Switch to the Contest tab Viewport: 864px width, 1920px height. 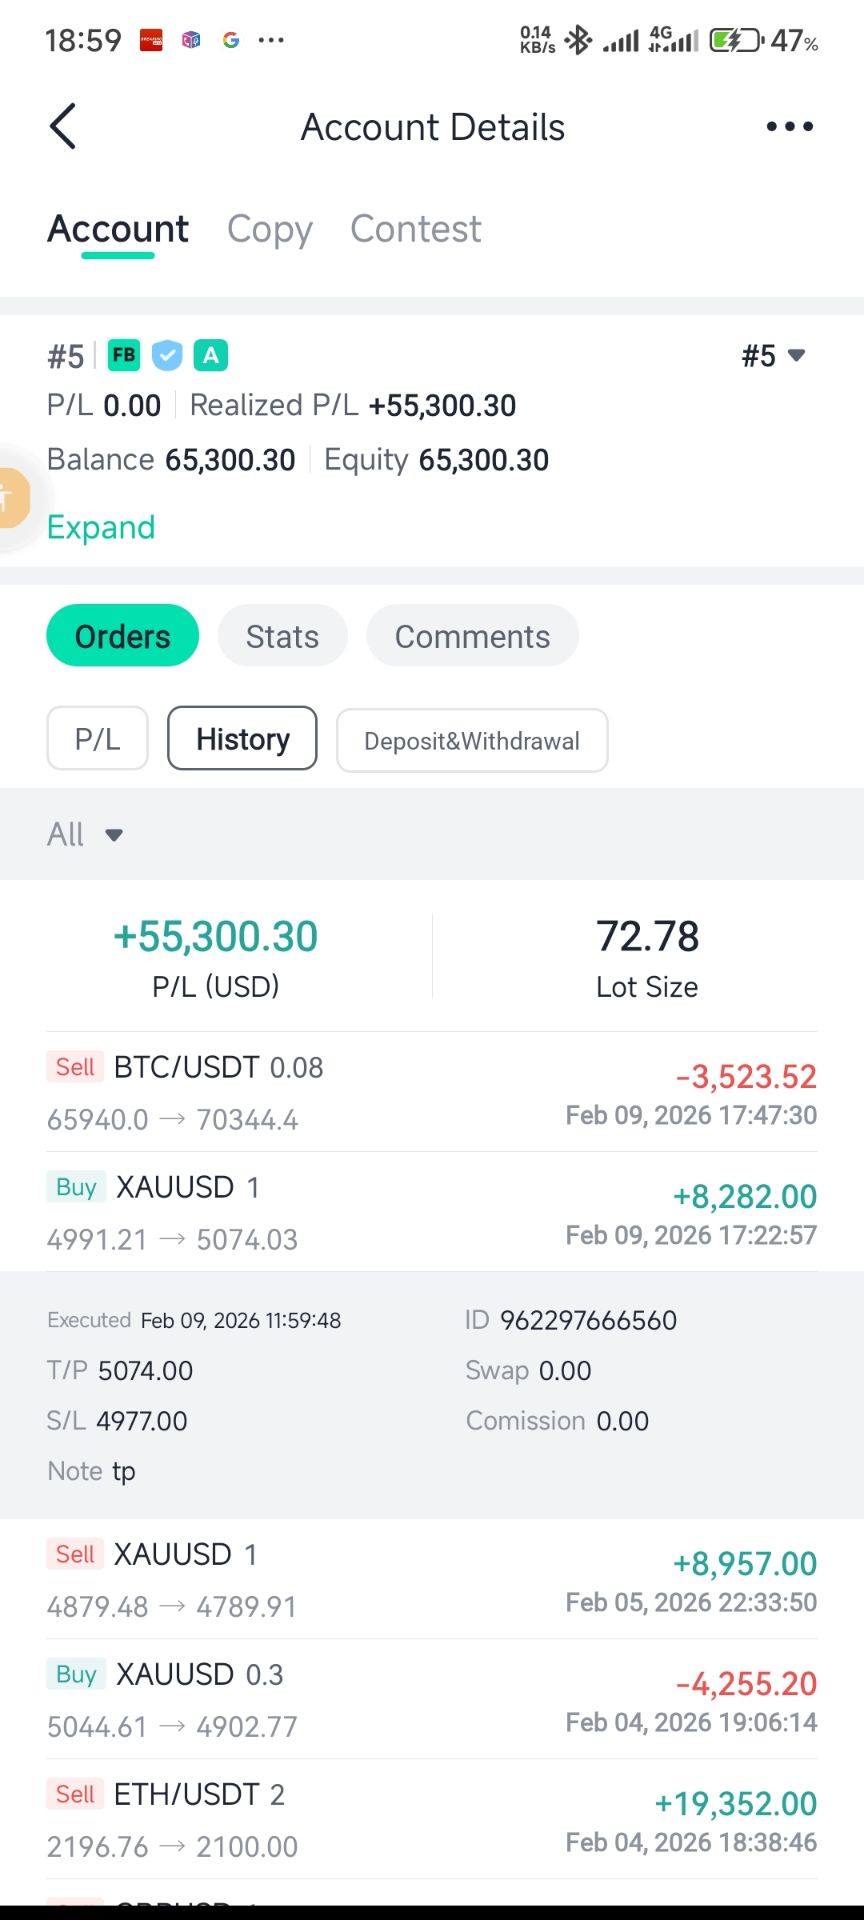click(x=415, y=229)
